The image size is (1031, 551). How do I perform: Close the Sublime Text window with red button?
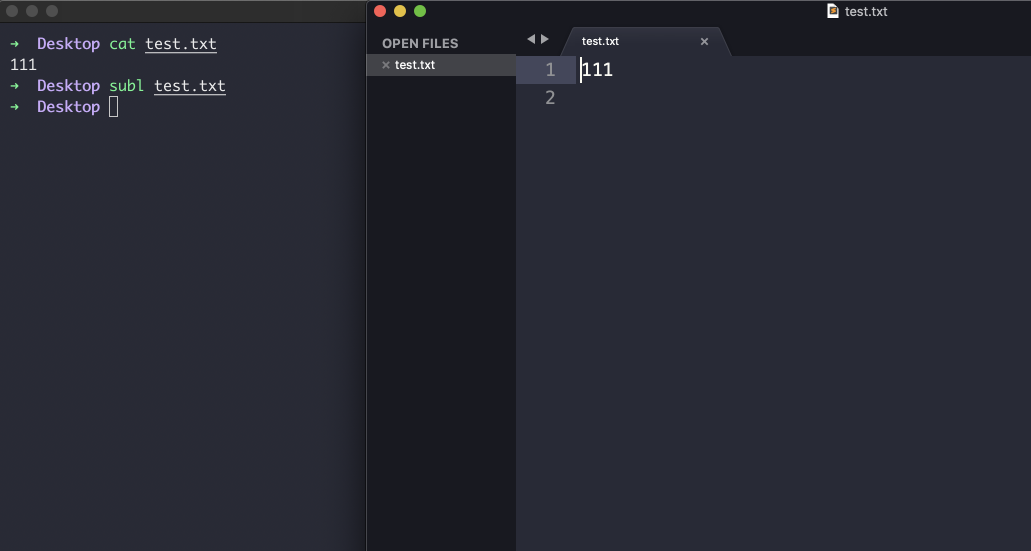380,11
